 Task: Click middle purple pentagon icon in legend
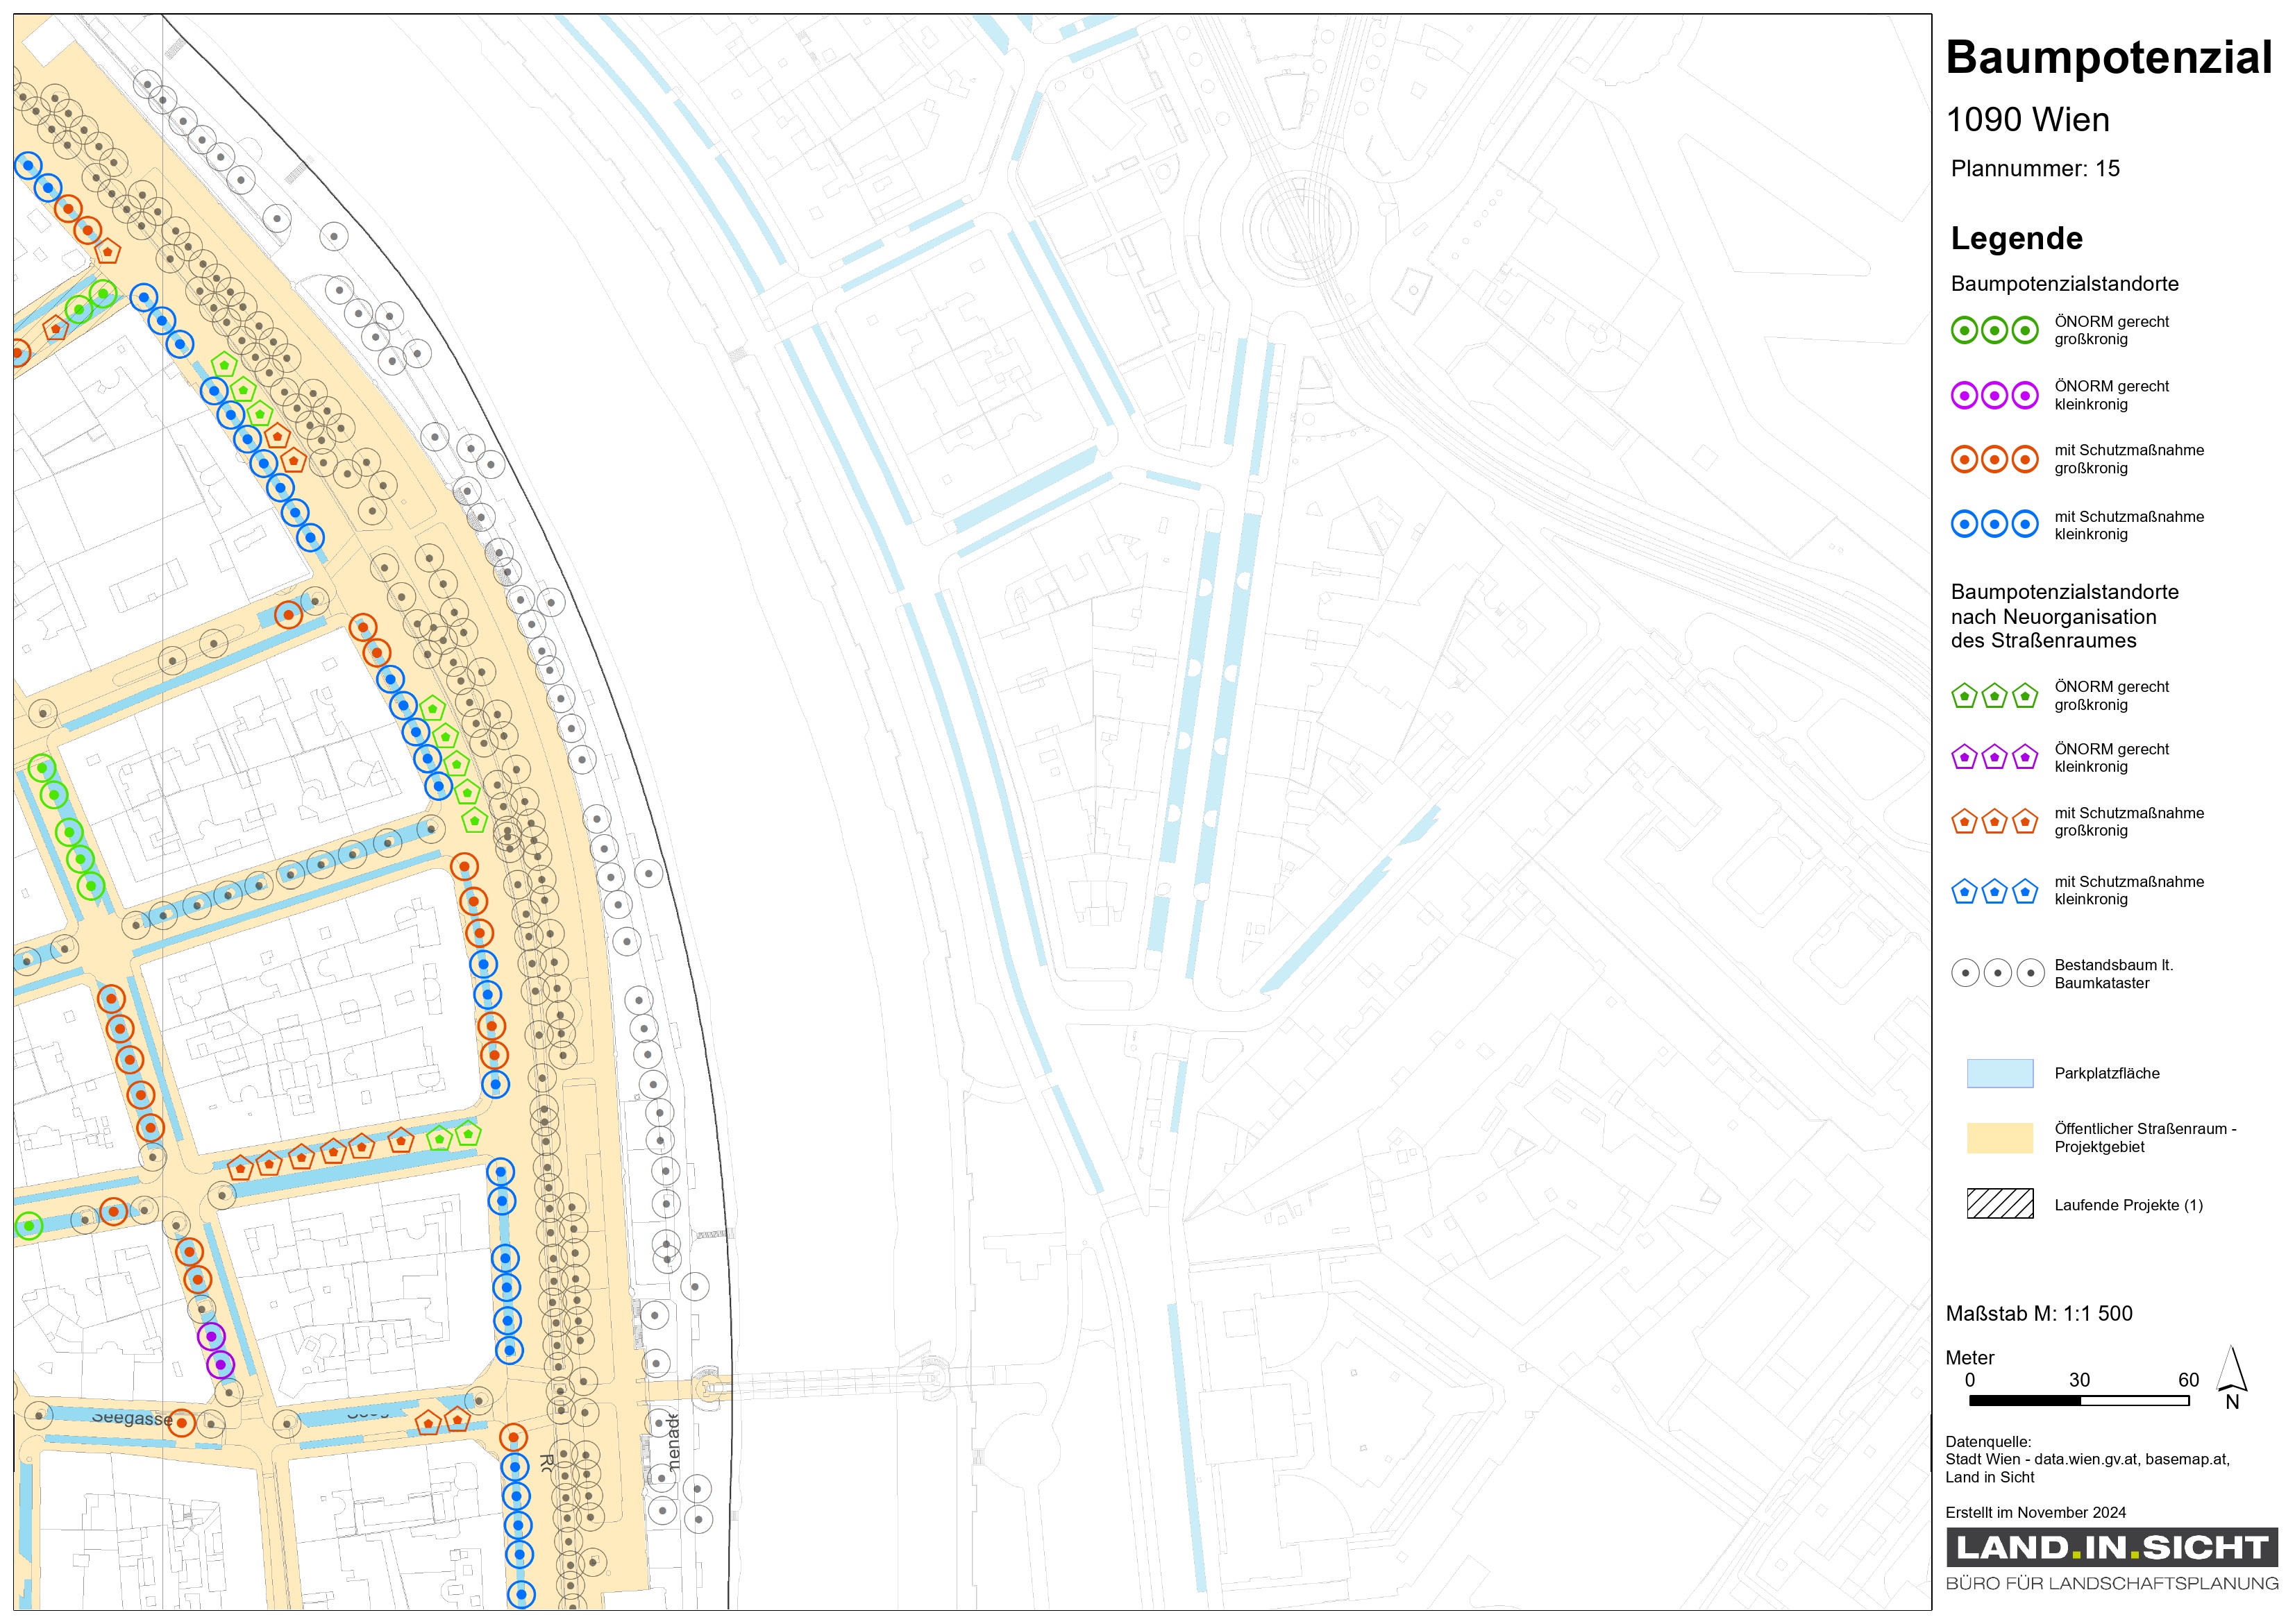[1994, 757]
